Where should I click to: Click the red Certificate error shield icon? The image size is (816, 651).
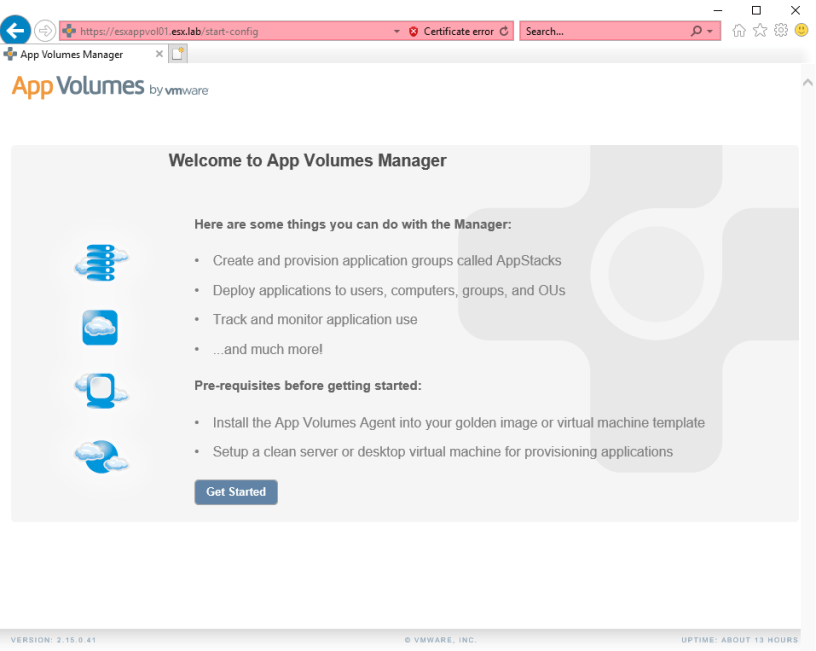(413, 32)
